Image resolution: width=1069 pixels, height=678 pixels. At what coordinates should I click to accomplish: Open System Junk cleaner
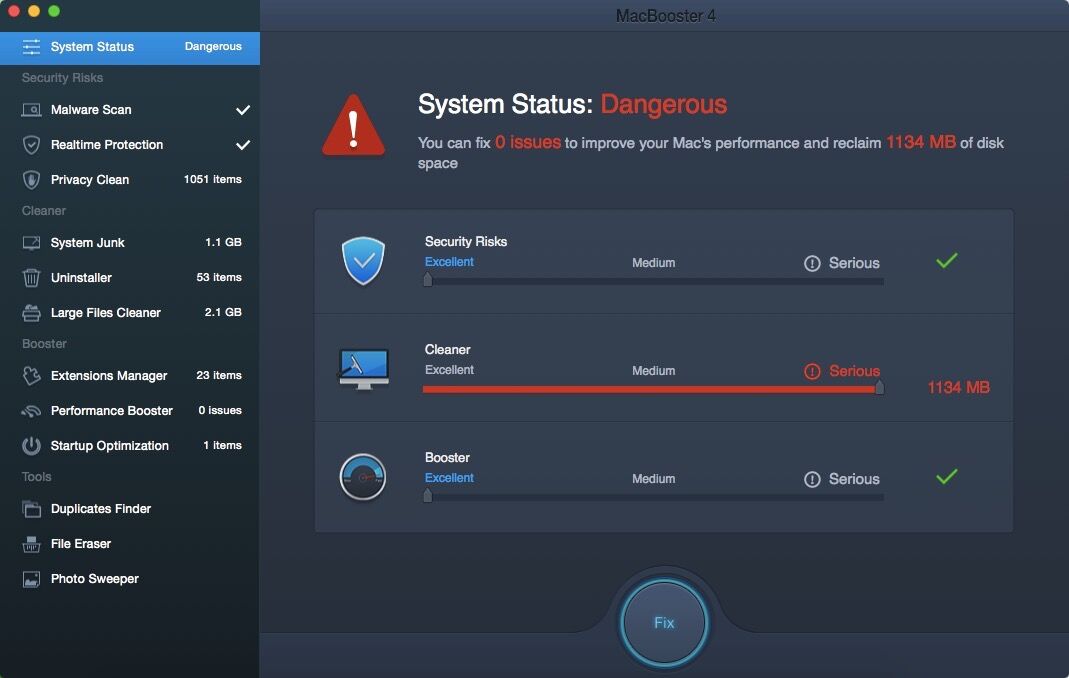(x=130, y=243)
